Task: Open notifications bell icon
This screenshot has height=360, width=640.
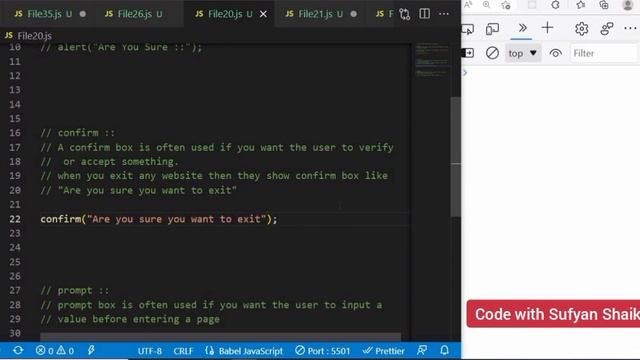Action: coord(444,351)
